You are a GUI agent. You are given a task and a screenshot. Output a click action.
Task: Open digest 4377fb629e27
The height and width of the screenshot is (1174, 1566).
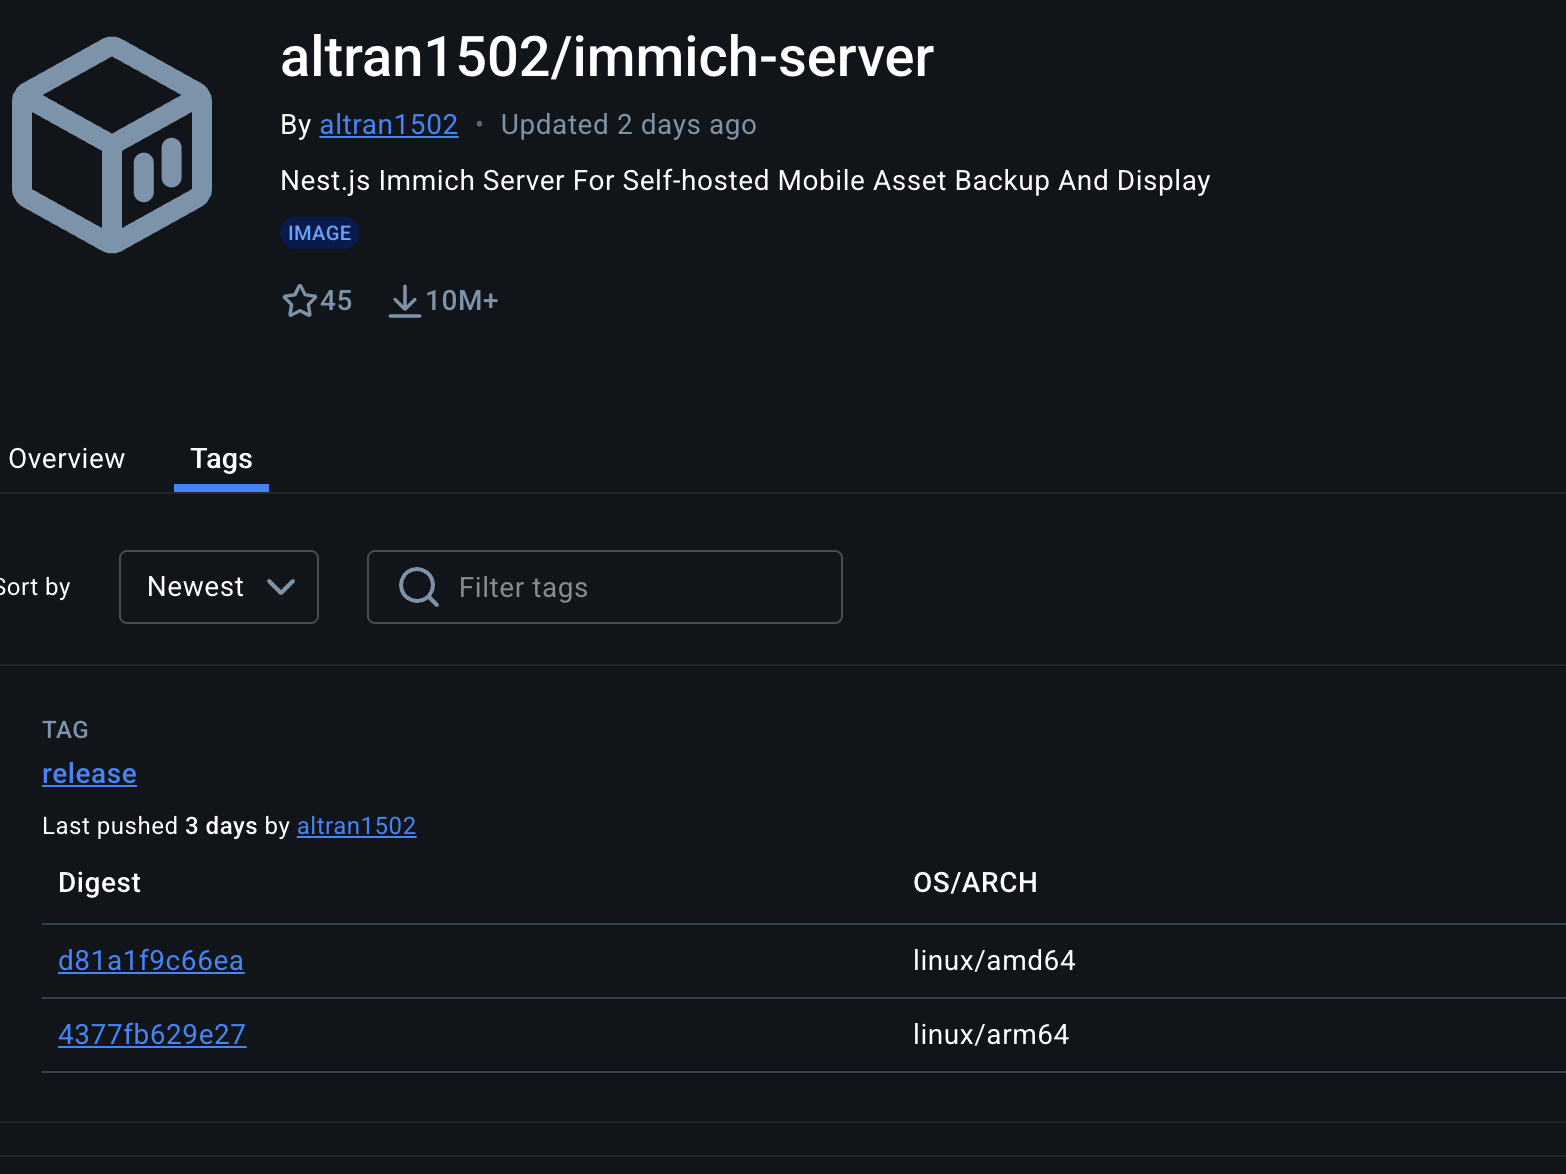coord(152,1035)
